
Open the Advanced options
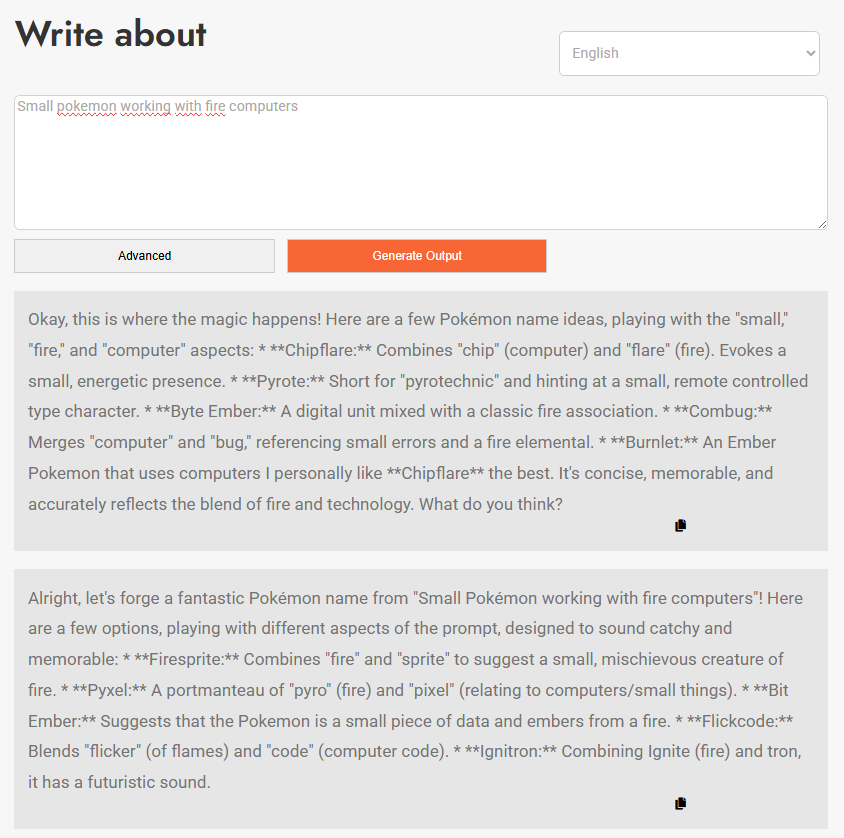[x=144, y=256]
